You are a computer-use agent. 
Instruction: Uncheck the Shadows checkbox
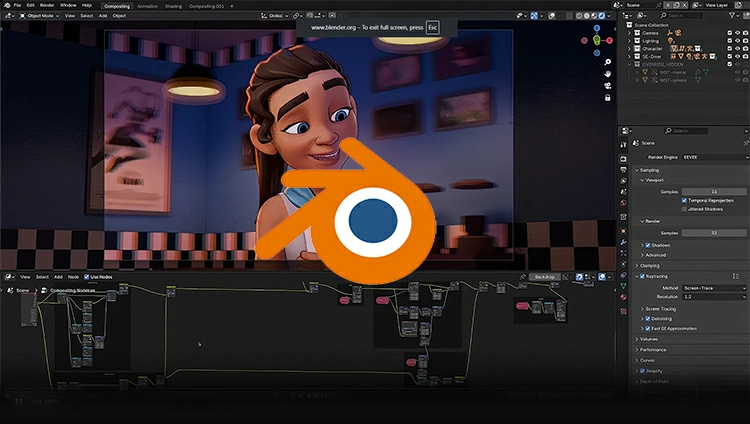click(648, 245)
